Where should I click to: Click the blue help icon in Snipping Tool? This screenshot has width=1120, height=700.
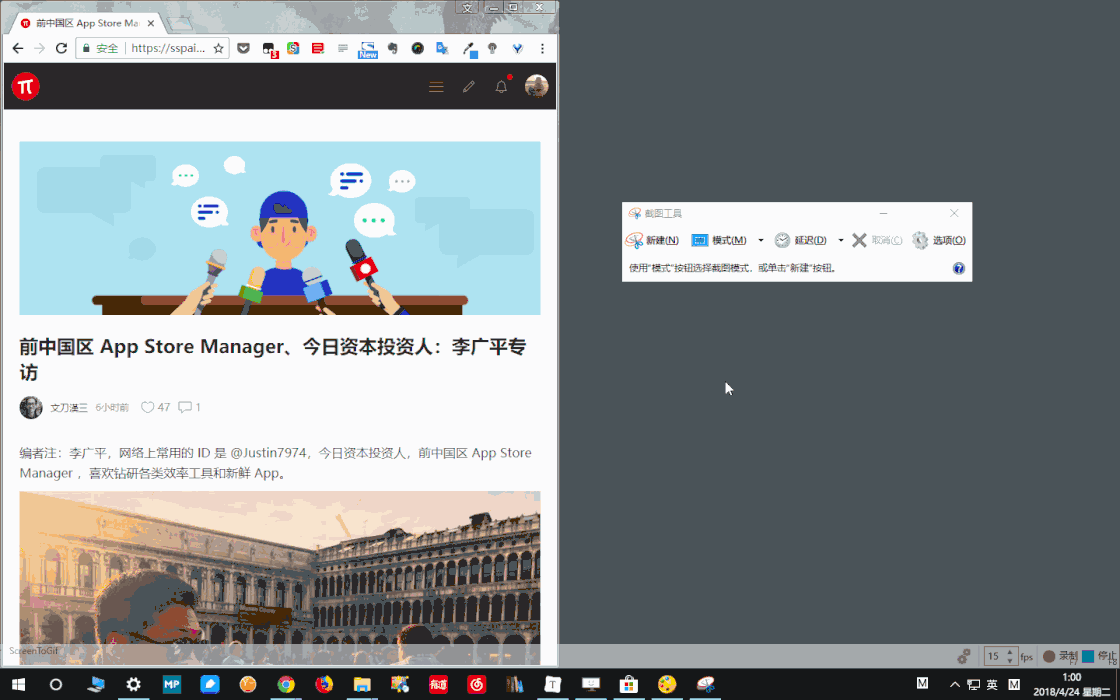959,269
